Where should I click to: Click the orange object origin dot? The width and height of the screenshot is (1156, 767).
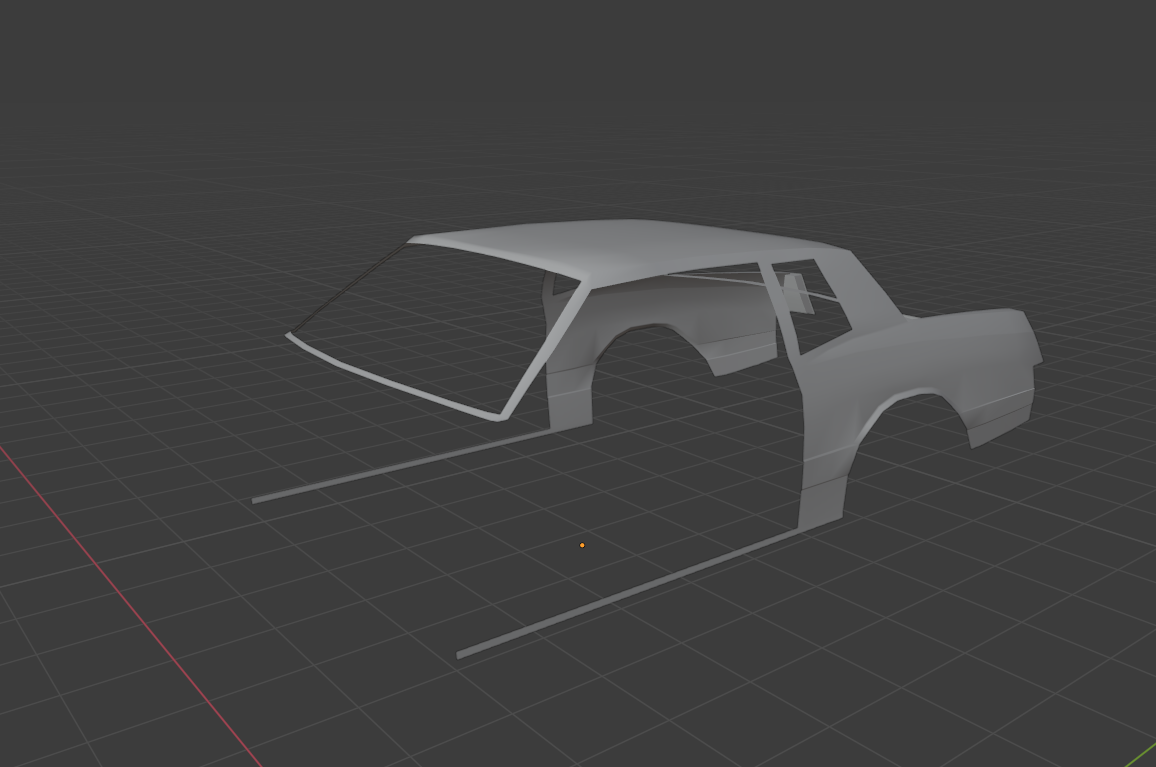pos(582,545)
